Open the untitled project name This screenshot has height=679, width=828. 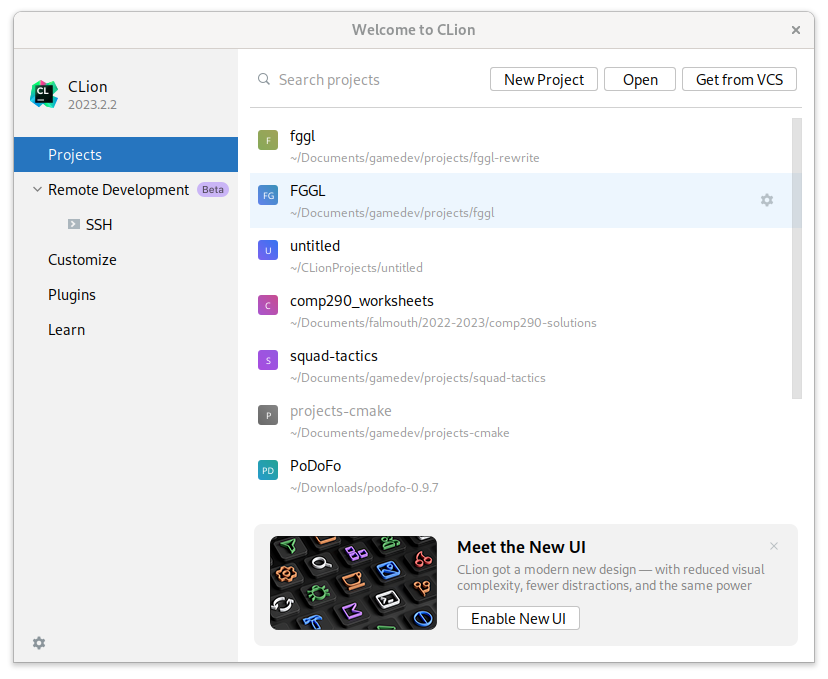[x=315, y=246]
